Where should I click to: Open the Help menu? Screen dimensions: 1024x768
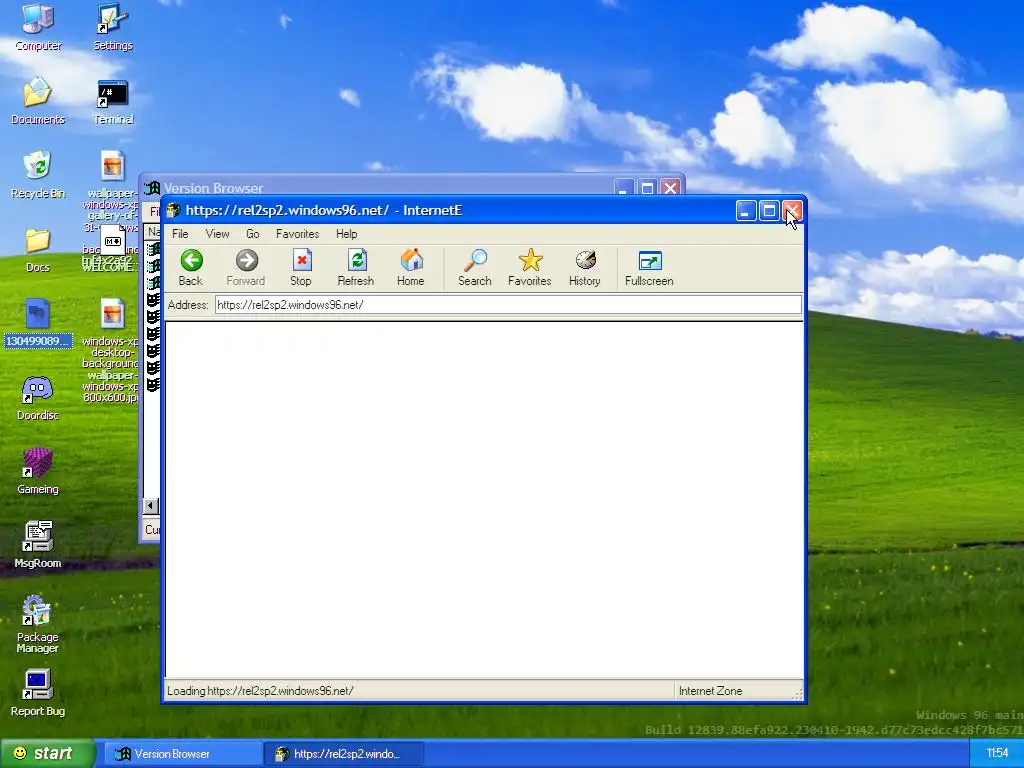347,234
